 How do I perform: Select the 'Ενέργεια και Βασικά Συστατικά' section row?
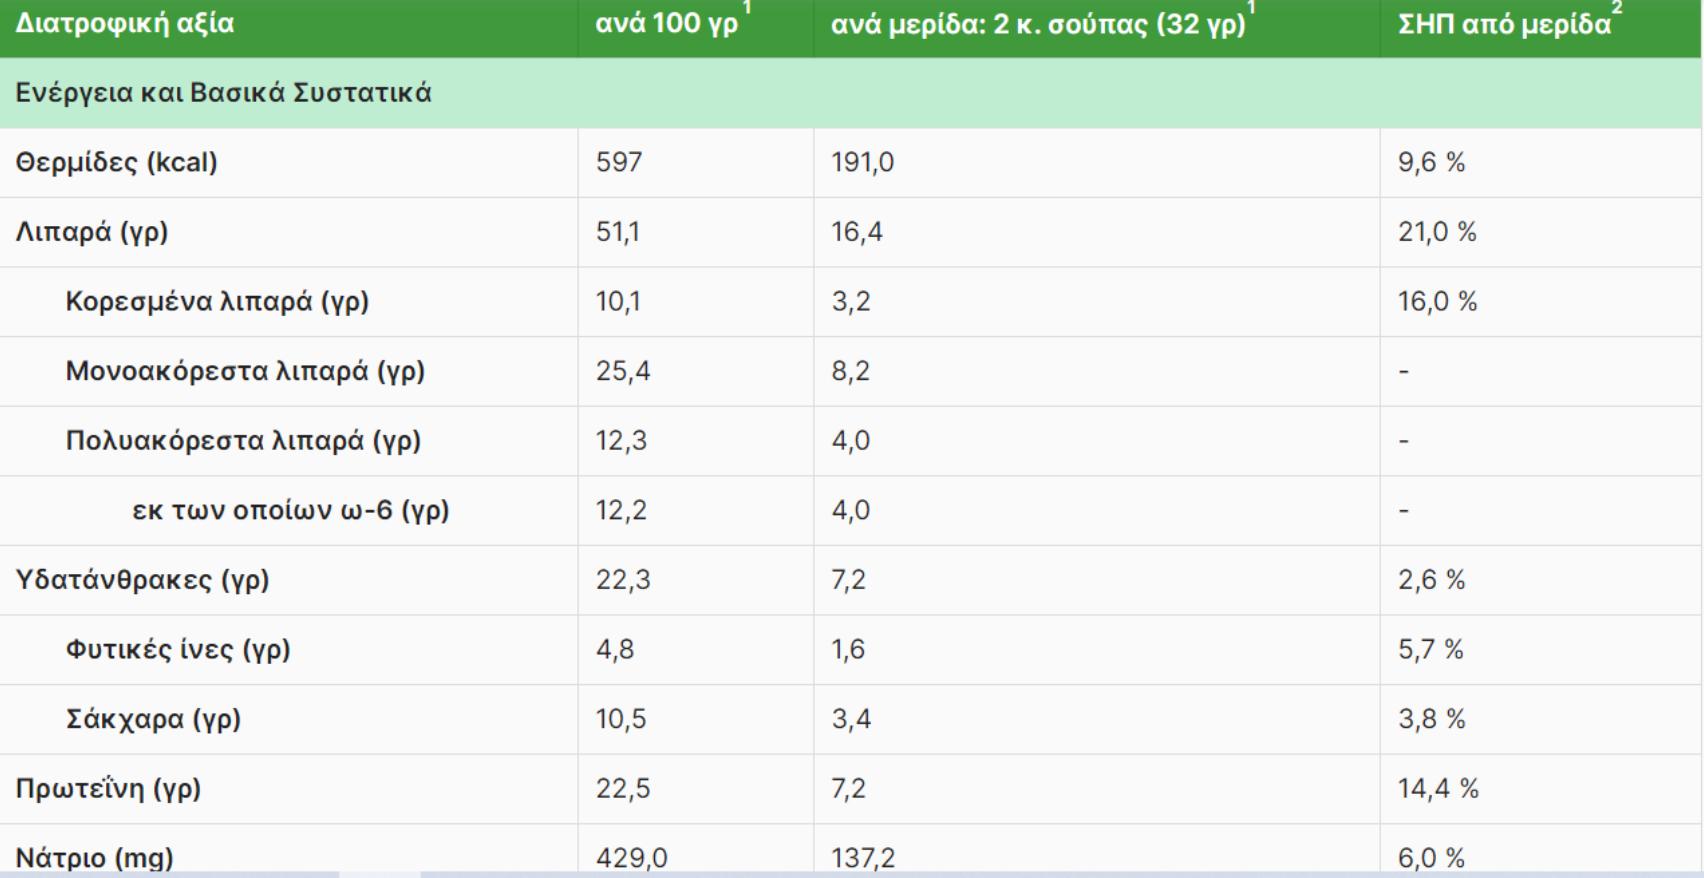tap(223, 93)
